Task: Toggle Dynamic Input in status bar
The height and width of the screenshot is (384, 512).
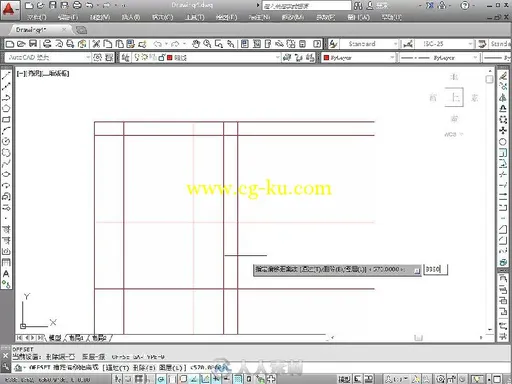Action: pos(216,379)
